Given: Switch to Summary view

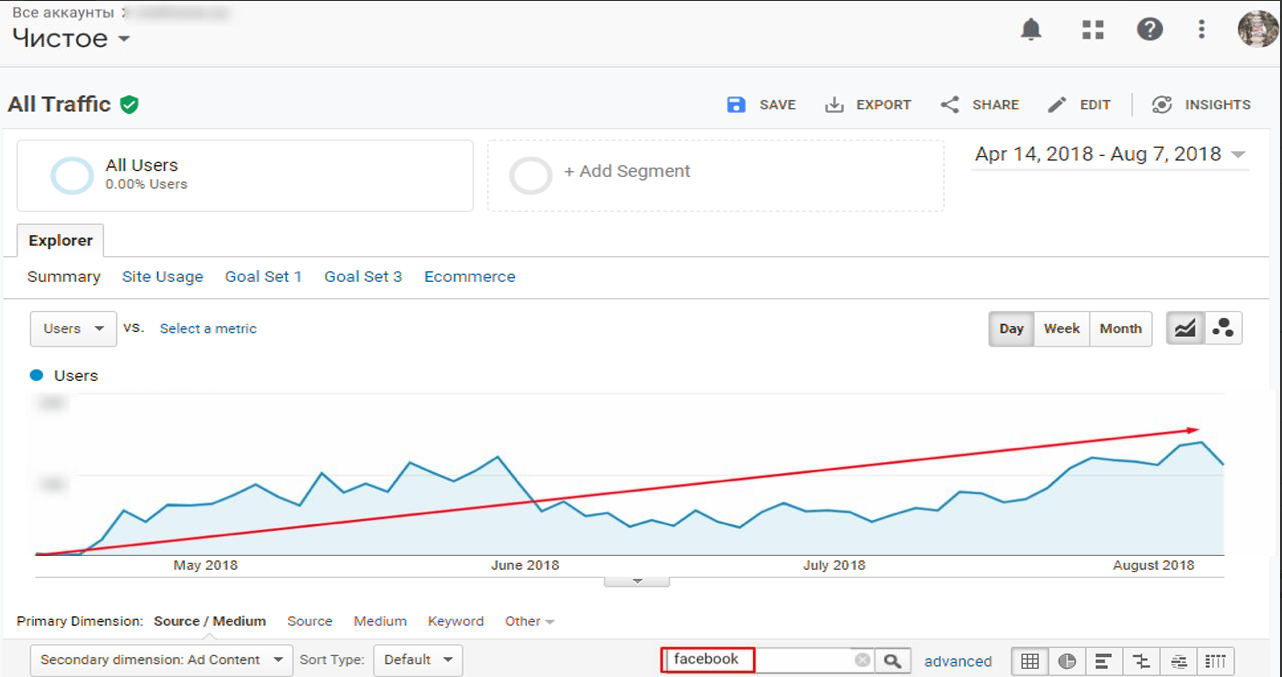Looking at the screenshot, I should coord(64,277).
